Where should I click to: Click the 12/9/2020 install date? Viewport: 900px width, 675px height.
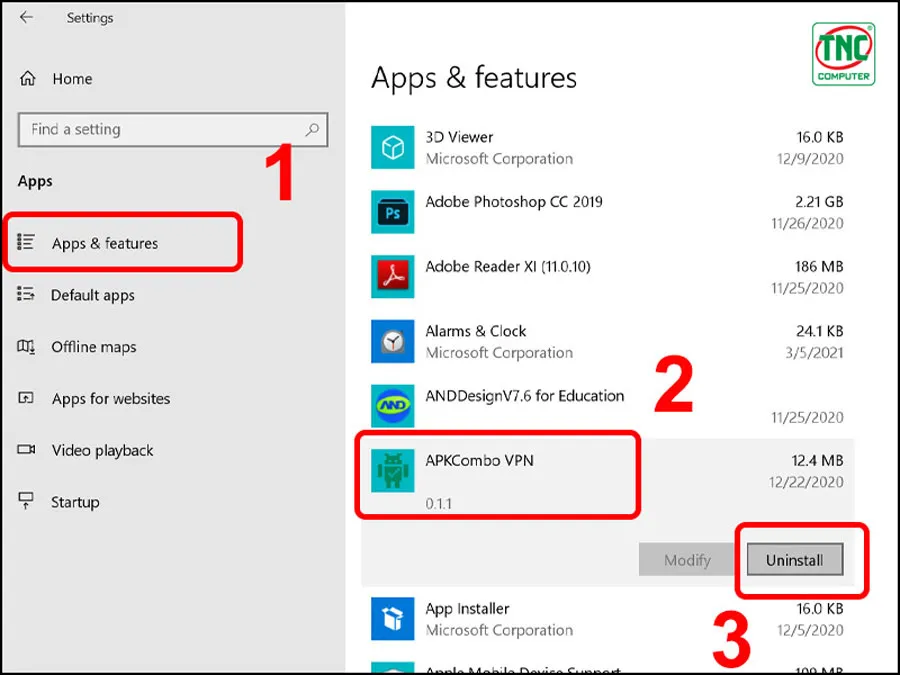[810, 158]
